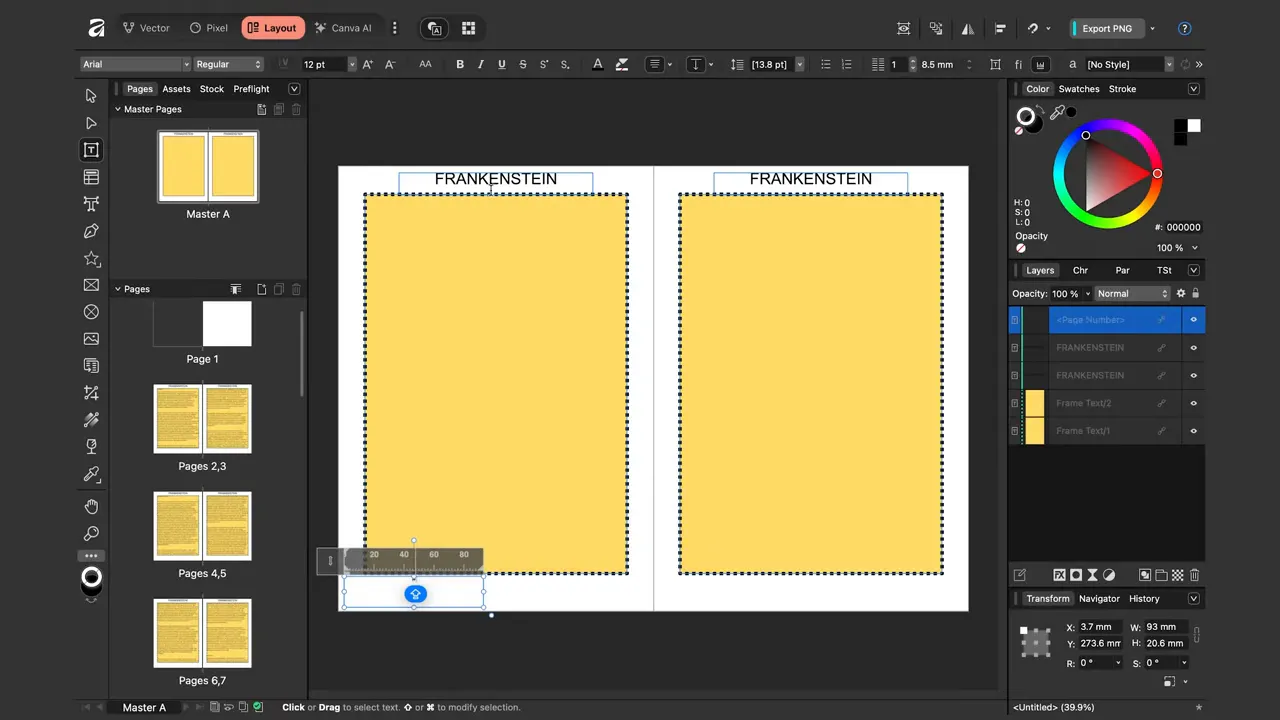Open the layer FX effects dialog

[1059, 575]
